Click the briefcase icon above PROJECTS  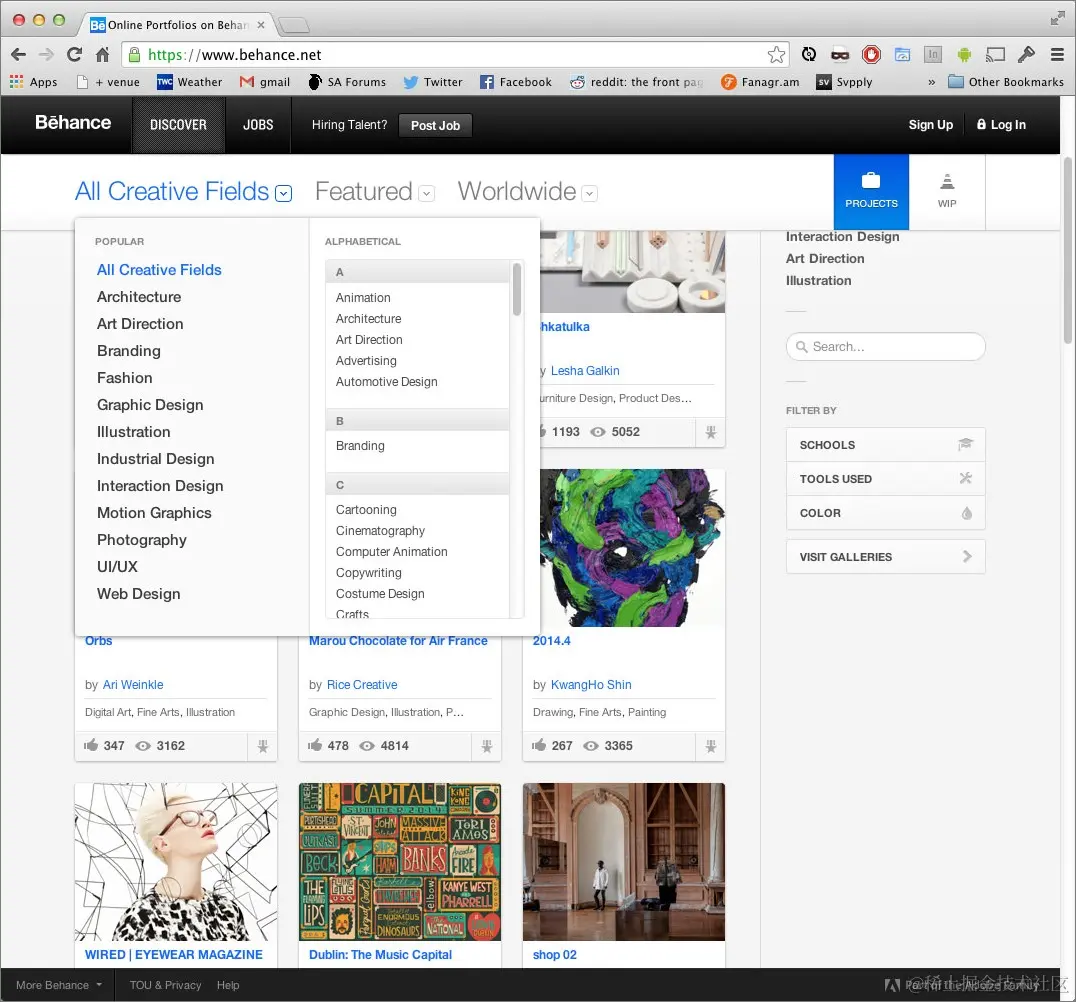(871, 180)
